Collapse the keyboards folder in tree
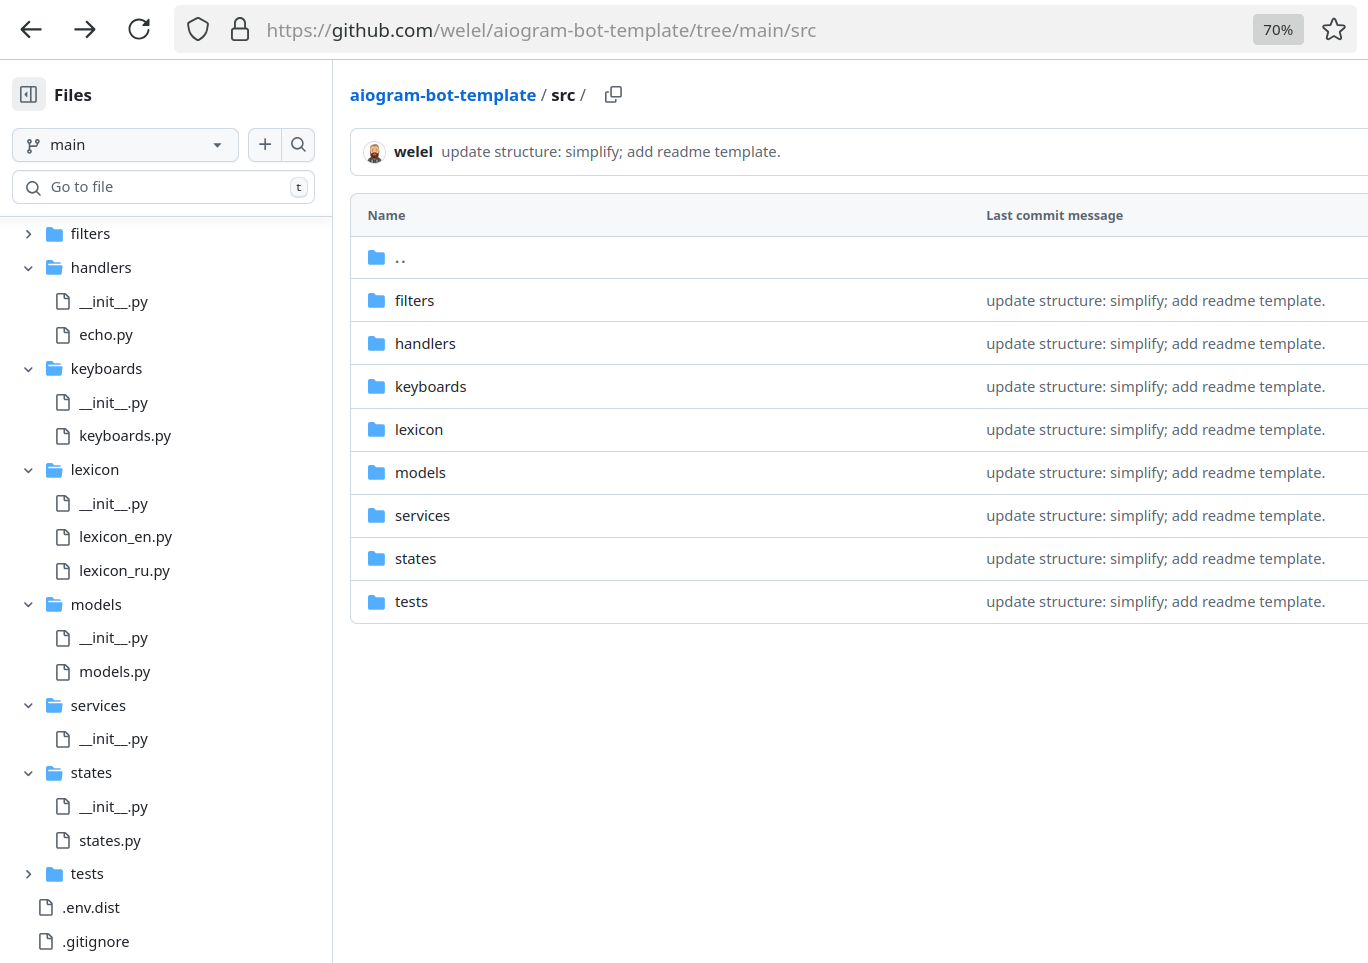The height and width of the screenshot is (963, 1368). (x=28, y=369)
